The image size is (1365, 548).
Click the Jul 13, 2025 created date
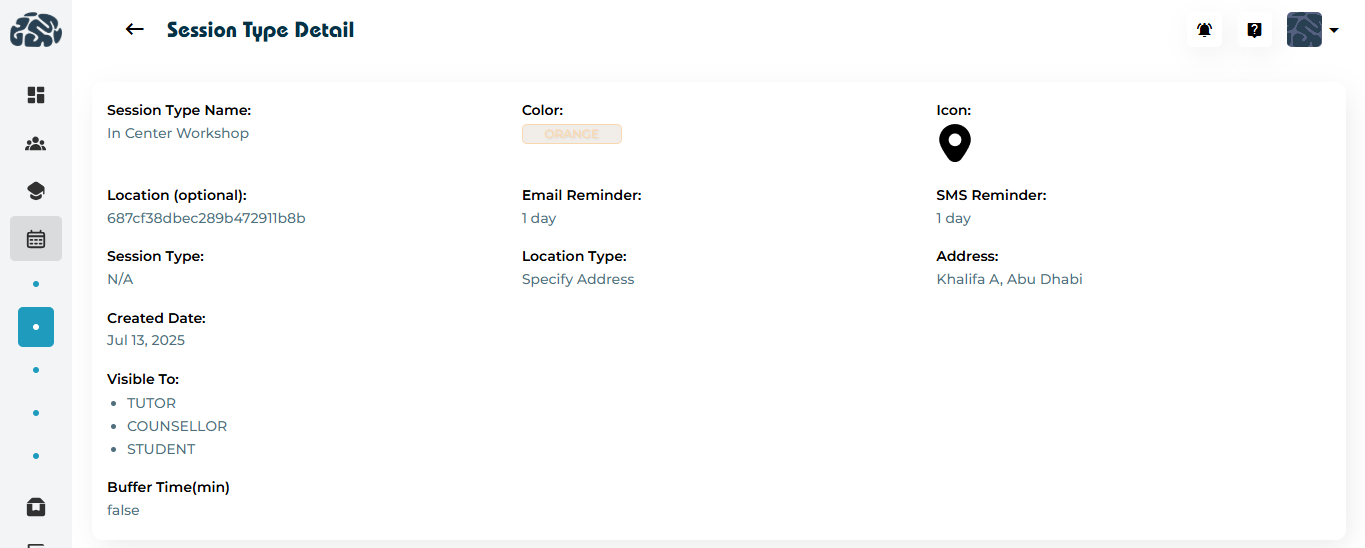click(146, 340)
